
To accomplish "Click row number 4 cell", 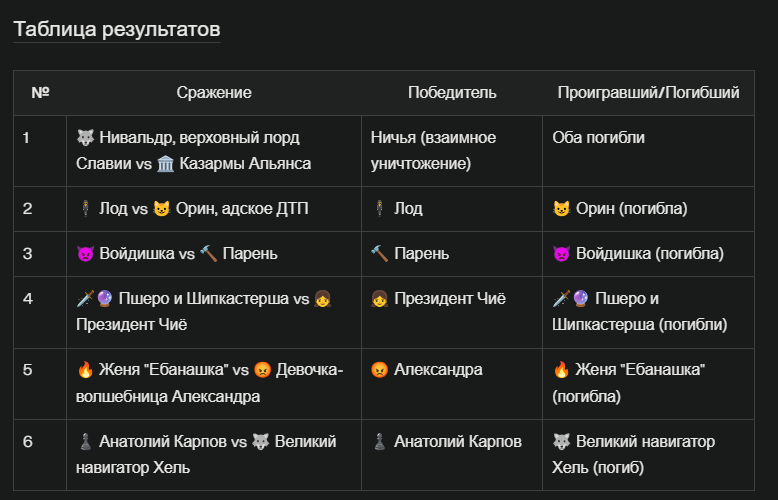I will [40, 312].
